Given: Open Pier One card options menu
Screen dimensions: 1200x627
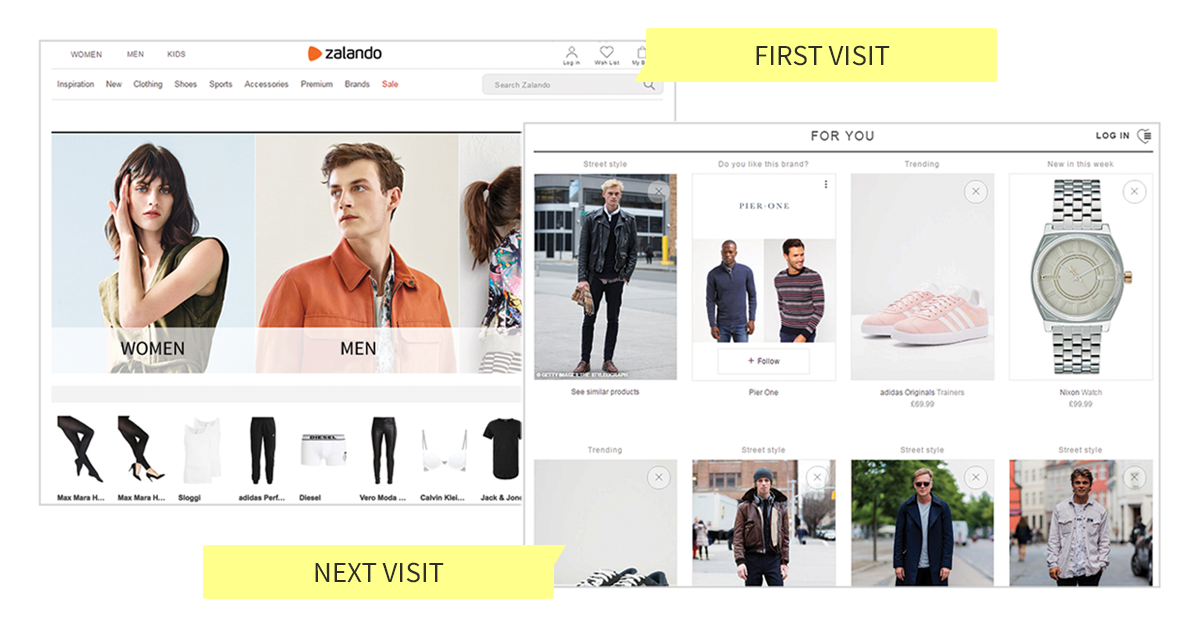Looking at the screenshot, I should 825,184.
